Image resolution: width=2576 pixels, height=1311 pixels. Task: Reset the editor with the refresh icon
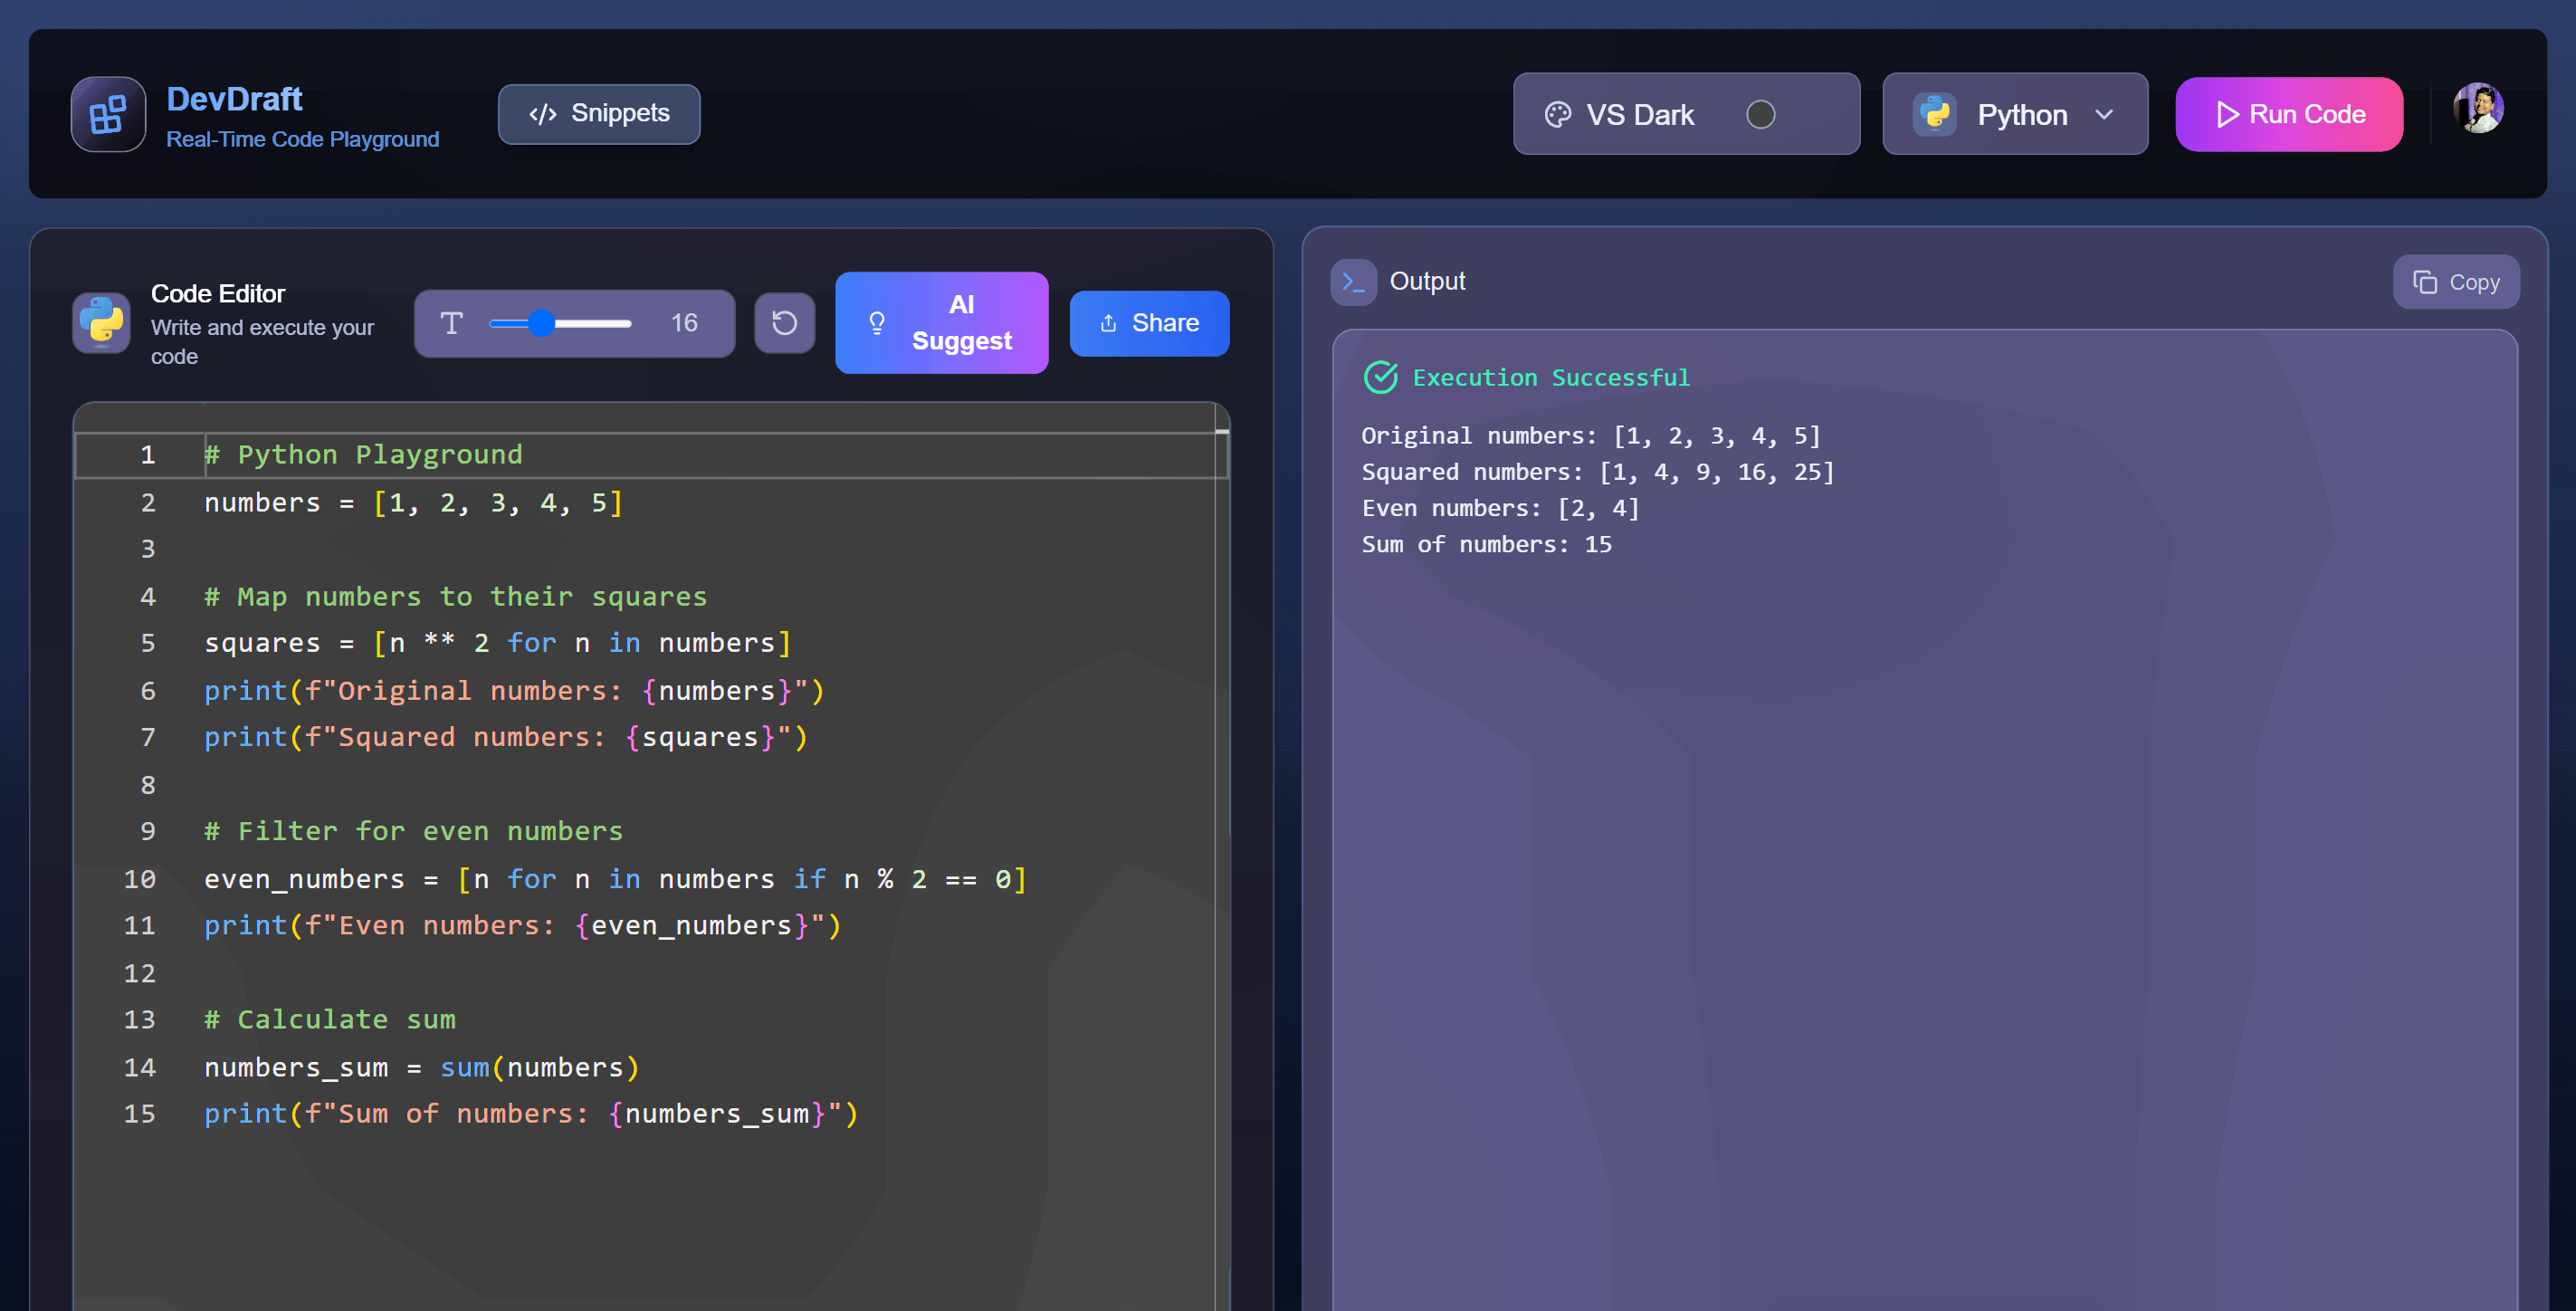tap(784, 323)
